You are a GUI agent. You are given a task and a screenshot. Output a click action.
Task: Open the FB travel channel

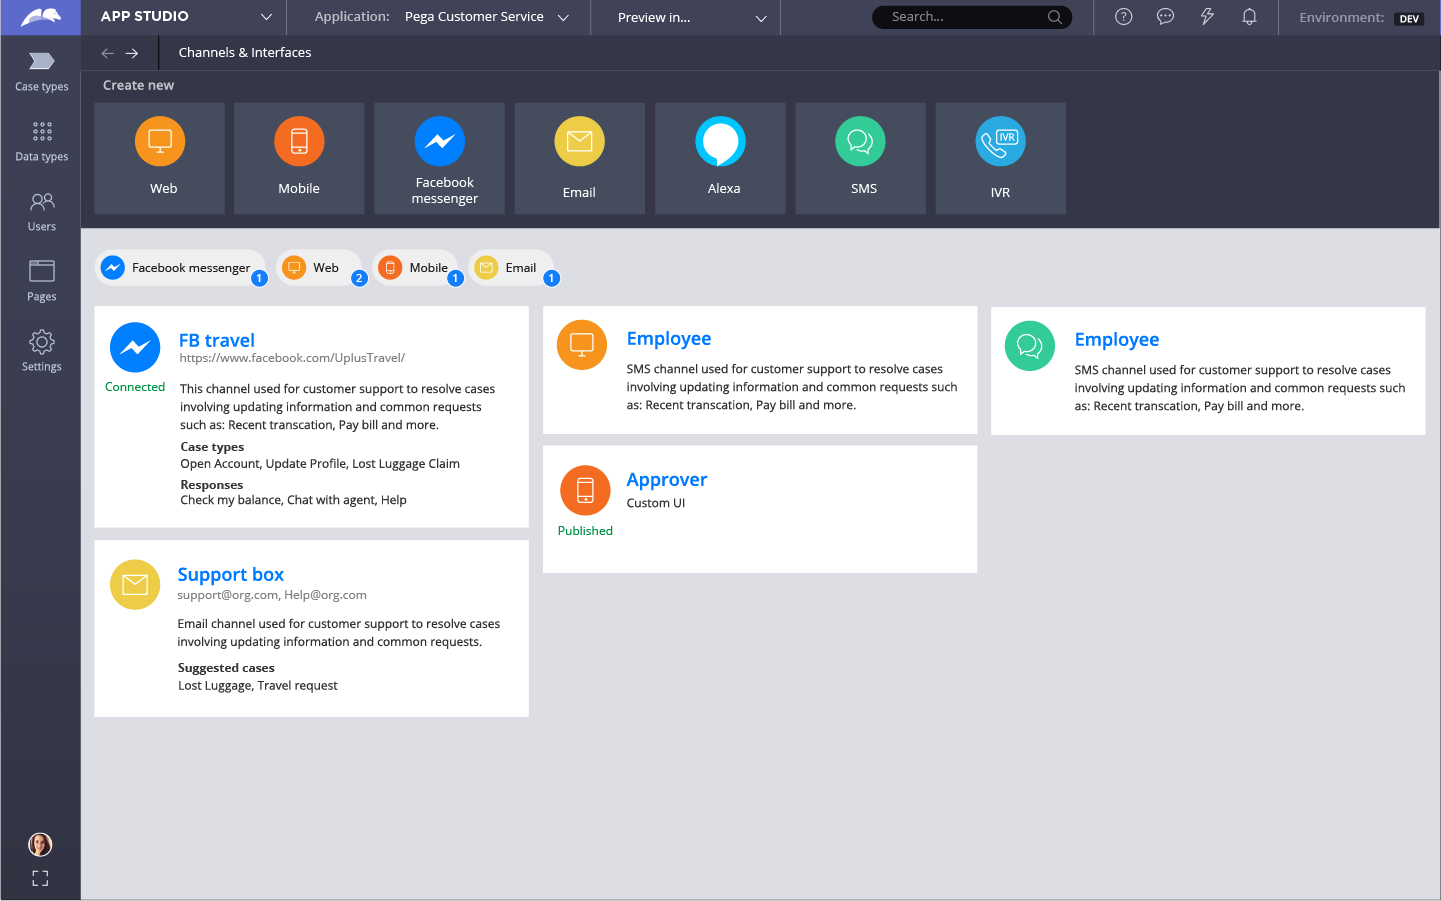pos(217,340)
